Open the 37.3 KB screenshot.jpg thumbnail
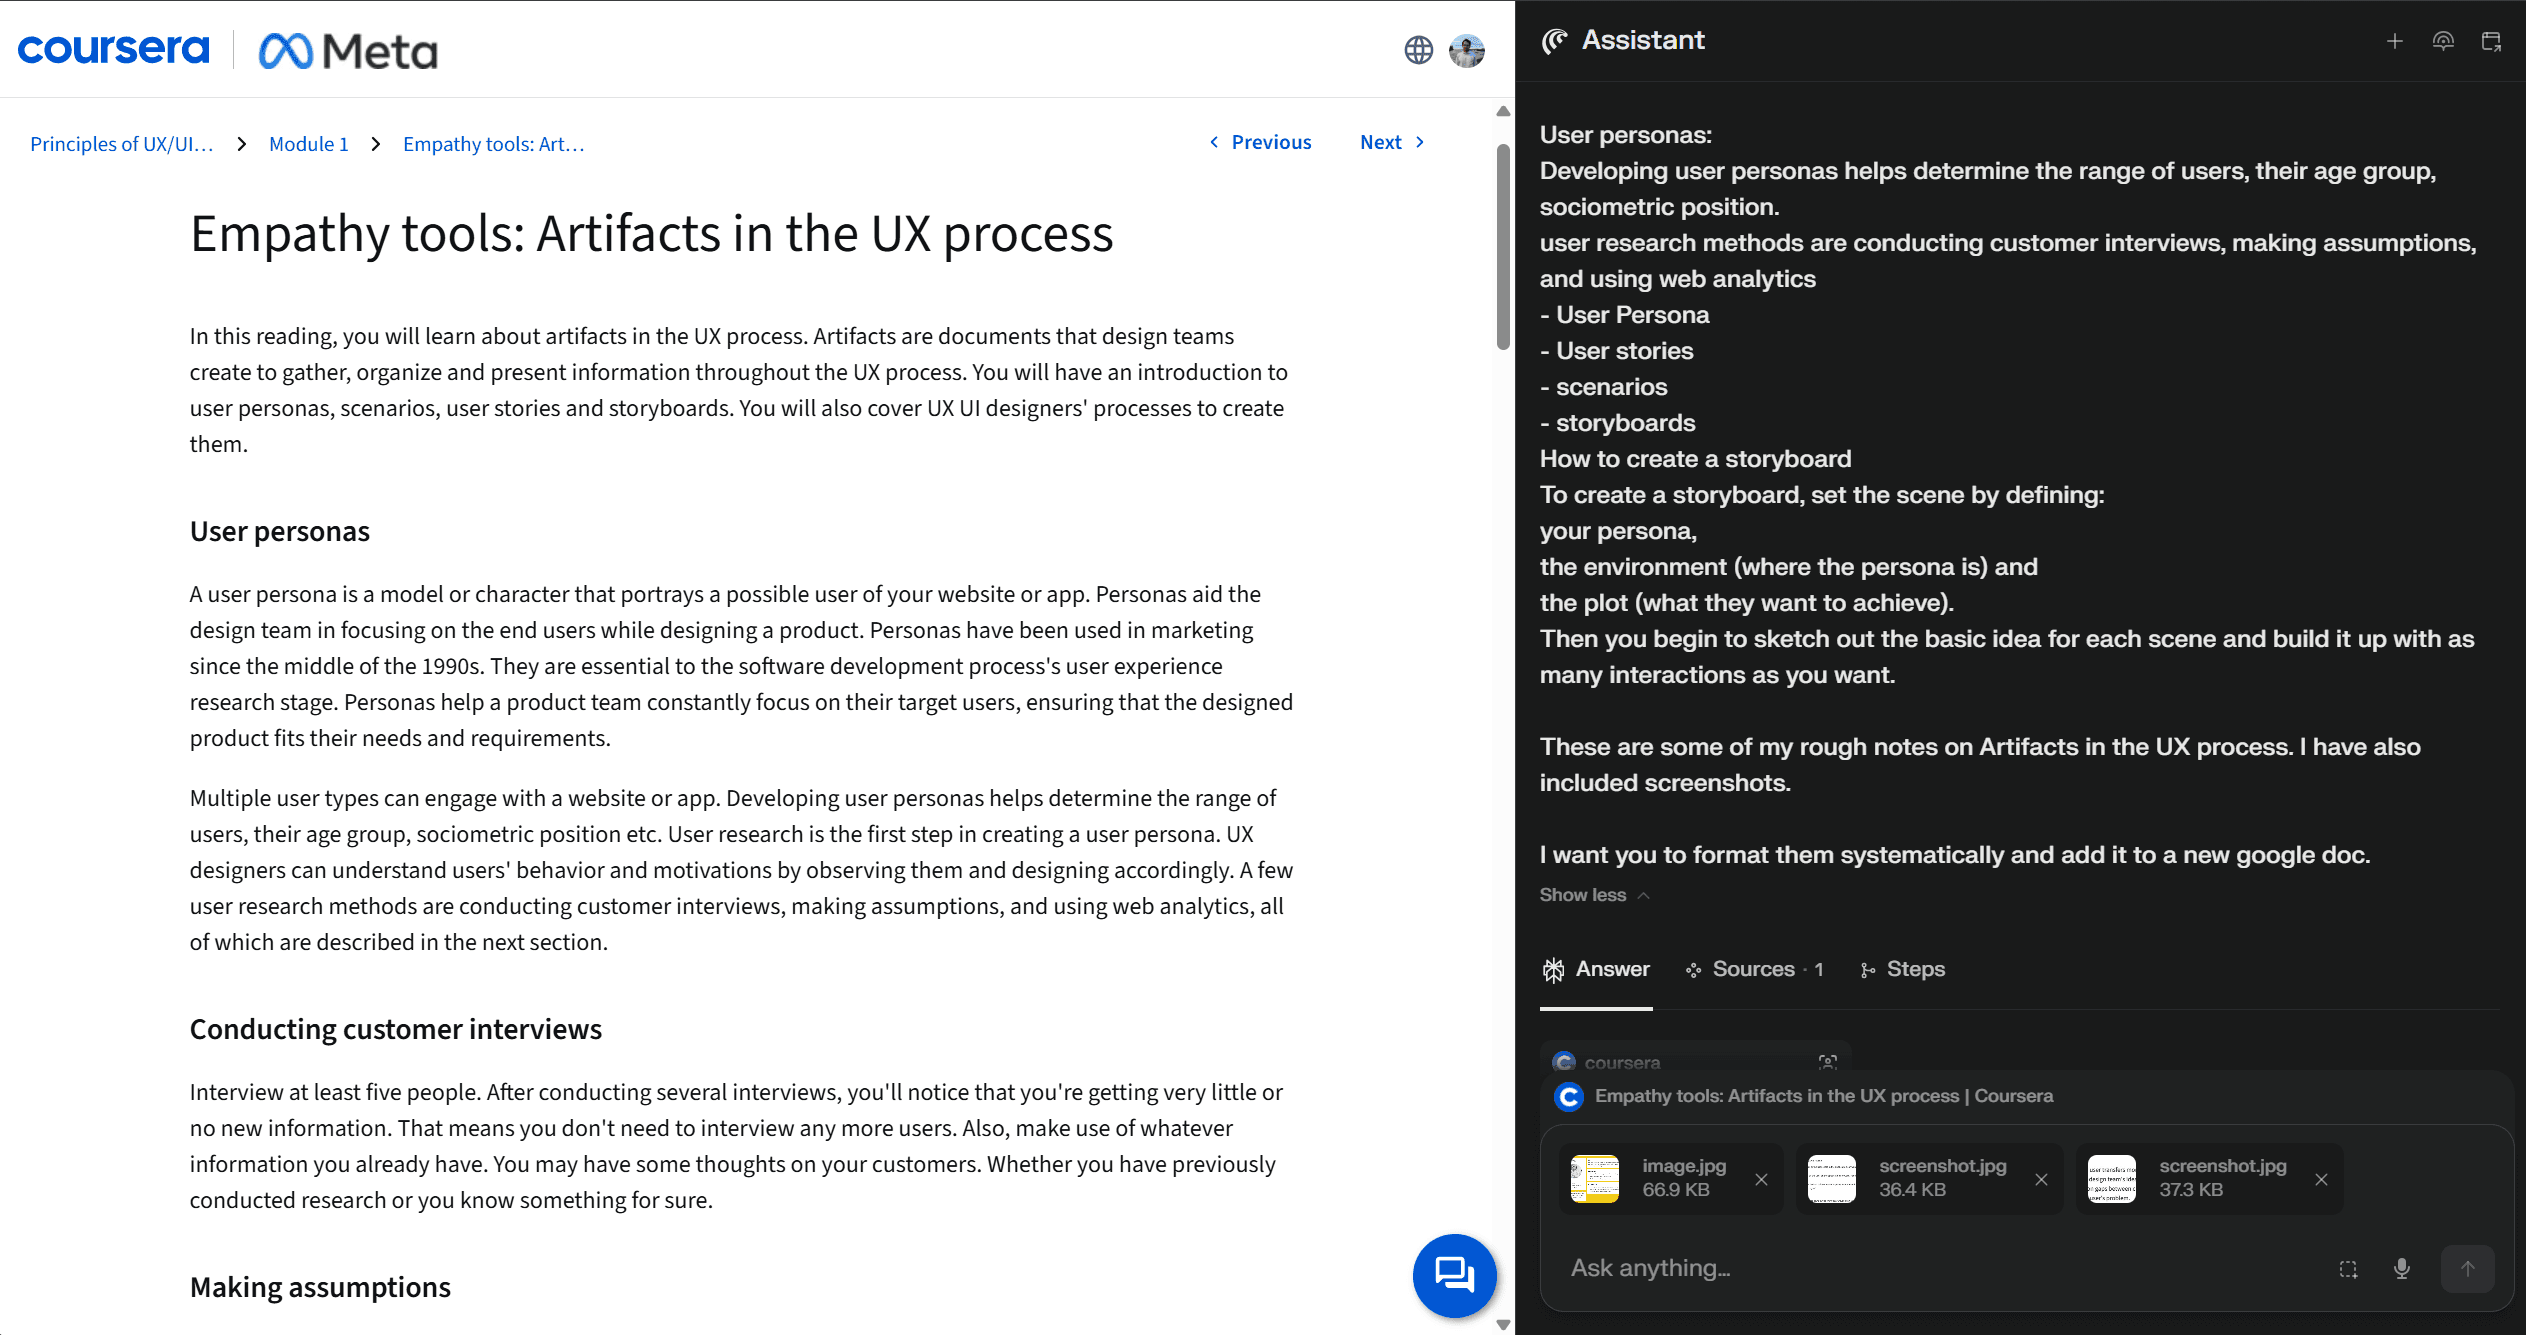Screen dimensions: 2526x1335 pos(2112,1179)
